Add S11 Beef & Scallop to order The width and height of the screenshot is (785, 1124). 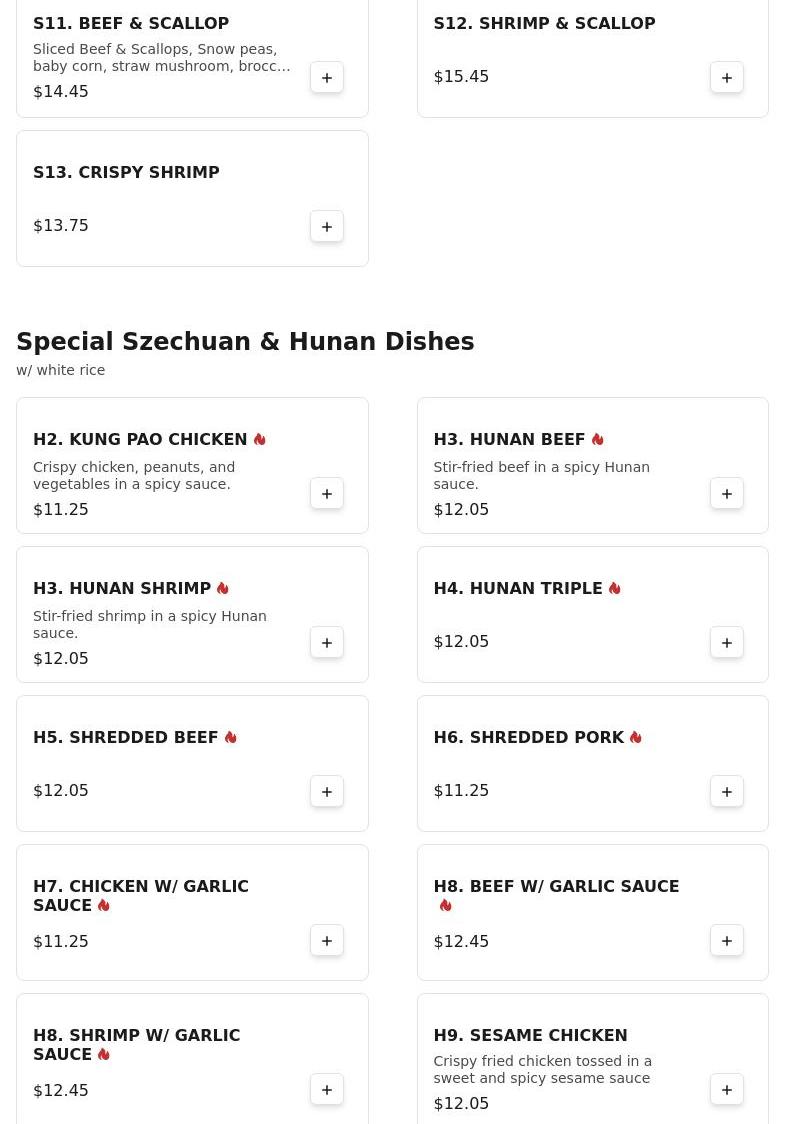point(327,78)
